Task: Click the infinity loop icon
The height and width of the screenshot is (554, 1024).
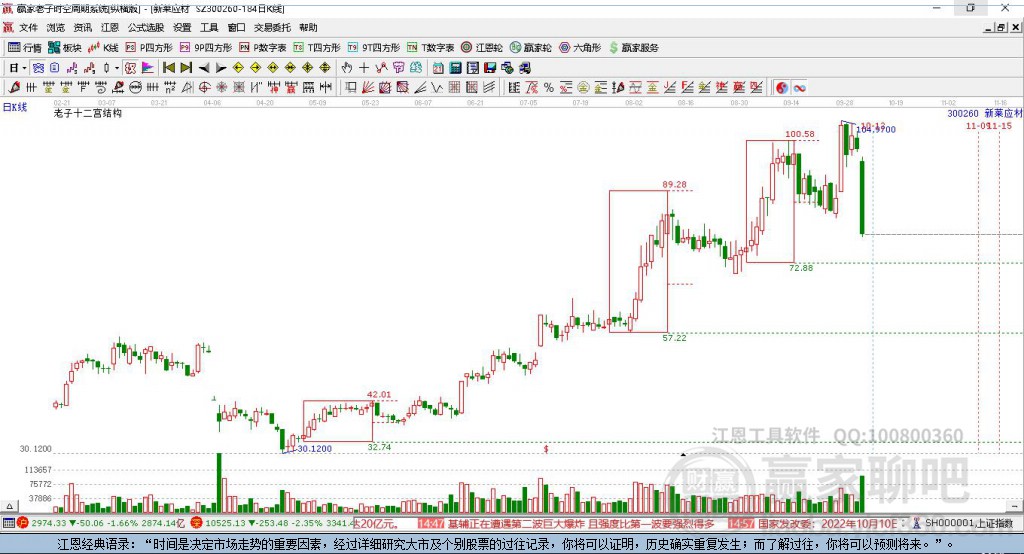Action: click(800, 88)
